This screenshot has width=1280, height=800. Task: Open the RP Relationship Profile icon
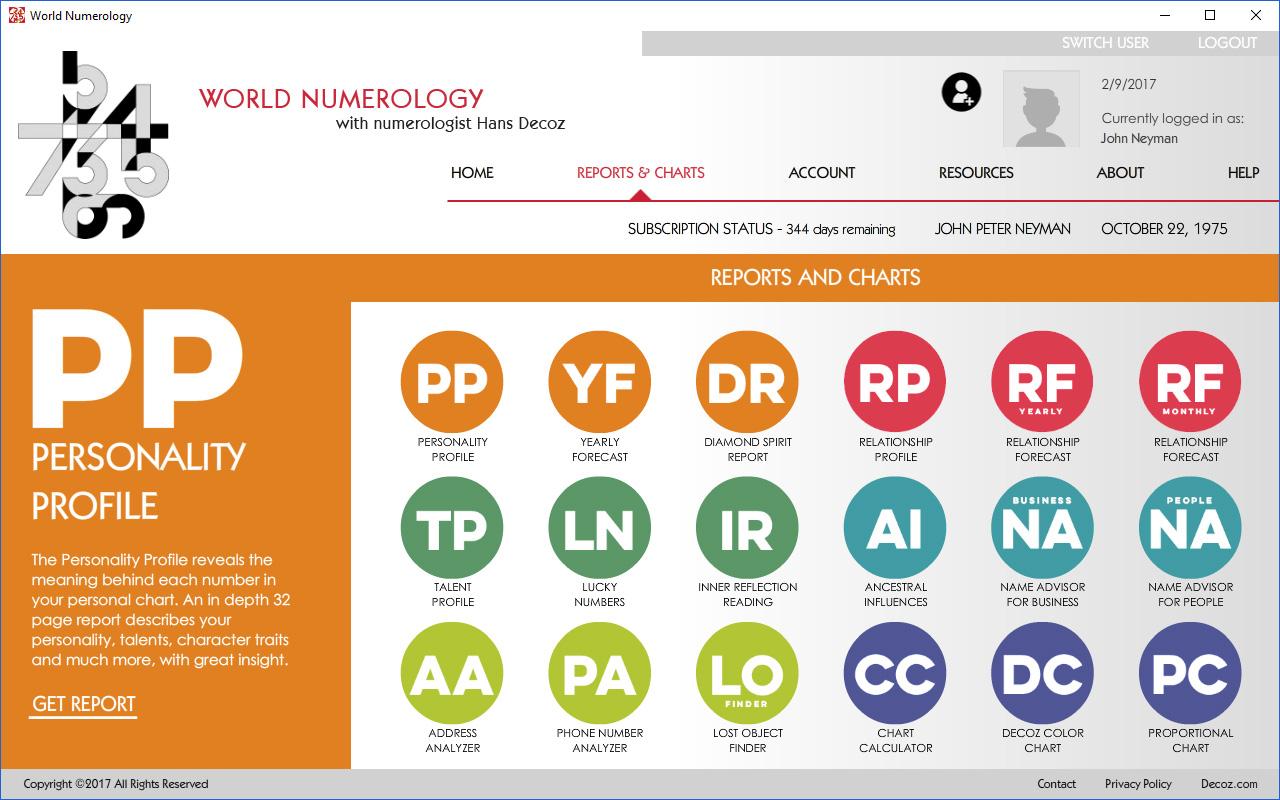click(x=895, y=382)
